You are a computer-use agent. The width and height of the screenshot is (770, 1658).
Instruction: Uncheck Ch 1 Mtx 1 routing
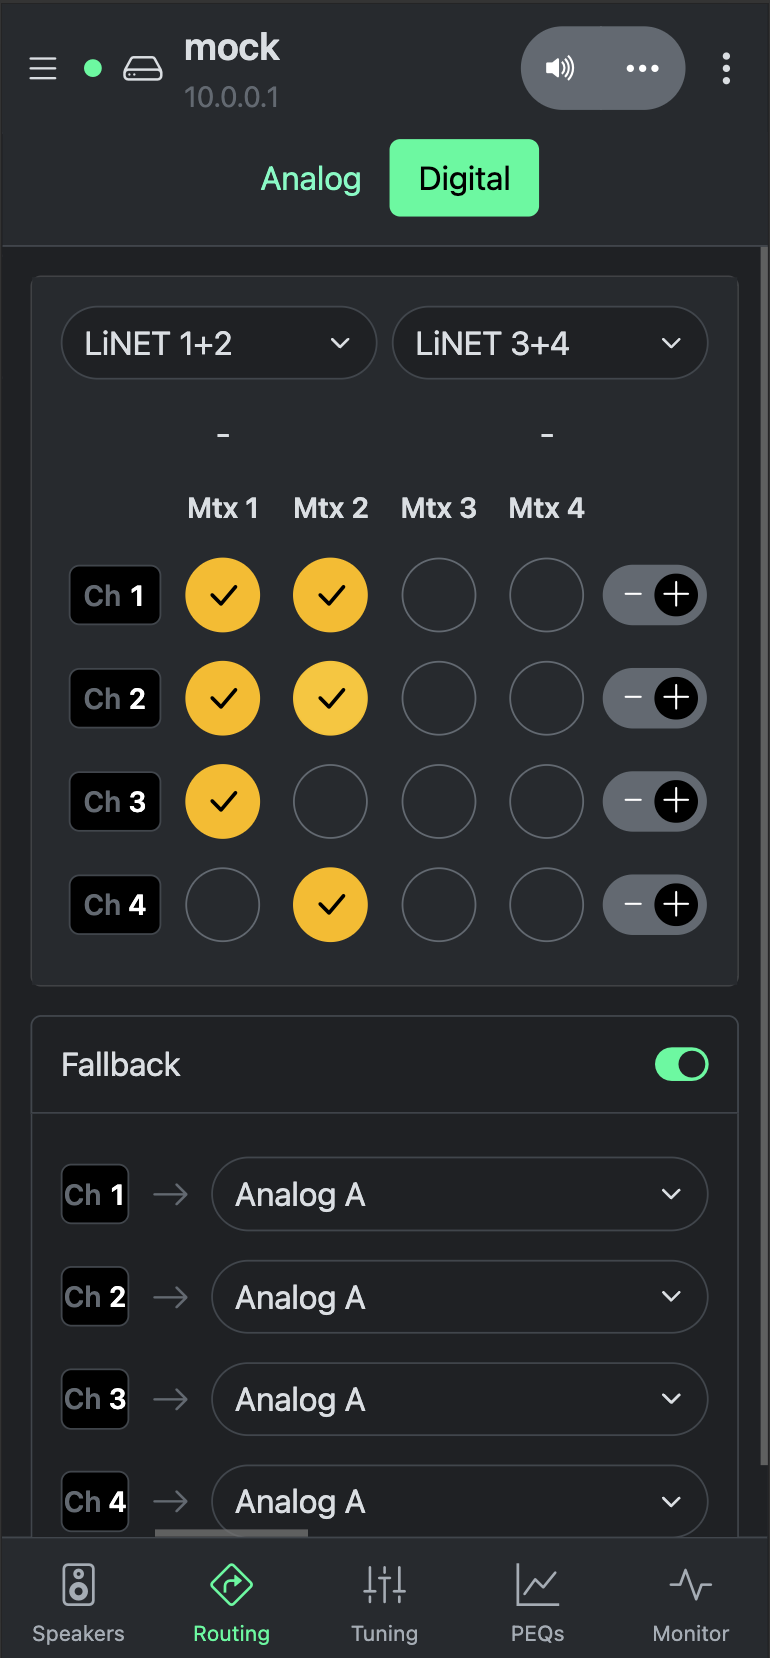223,595
